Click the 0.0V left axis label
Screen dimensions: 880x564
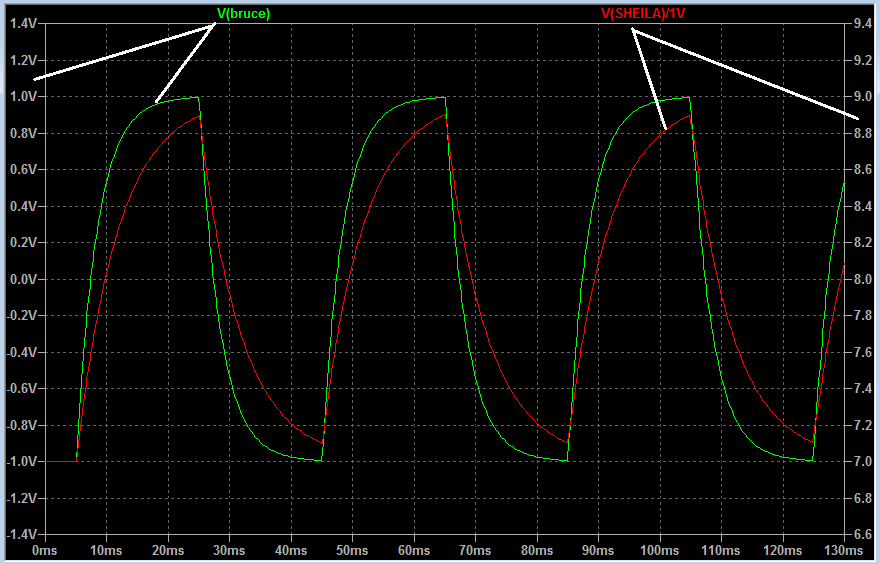click(24, 279)
